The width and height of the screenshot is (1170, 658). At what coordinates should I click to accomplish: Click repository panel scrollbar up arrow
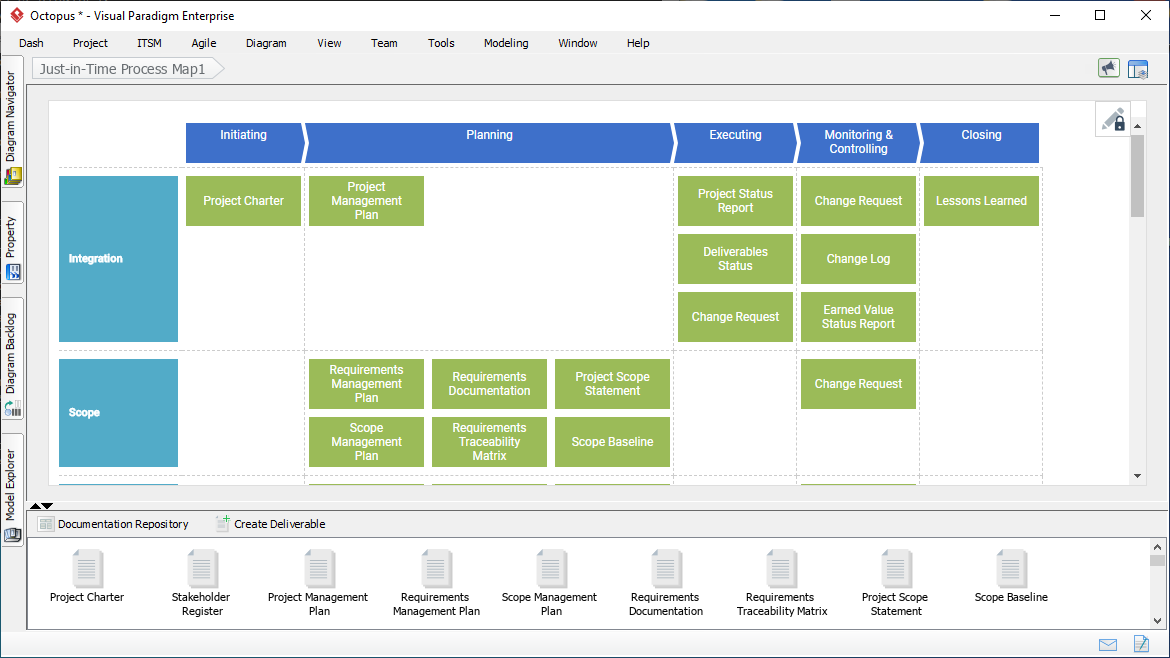point(1157,547)
